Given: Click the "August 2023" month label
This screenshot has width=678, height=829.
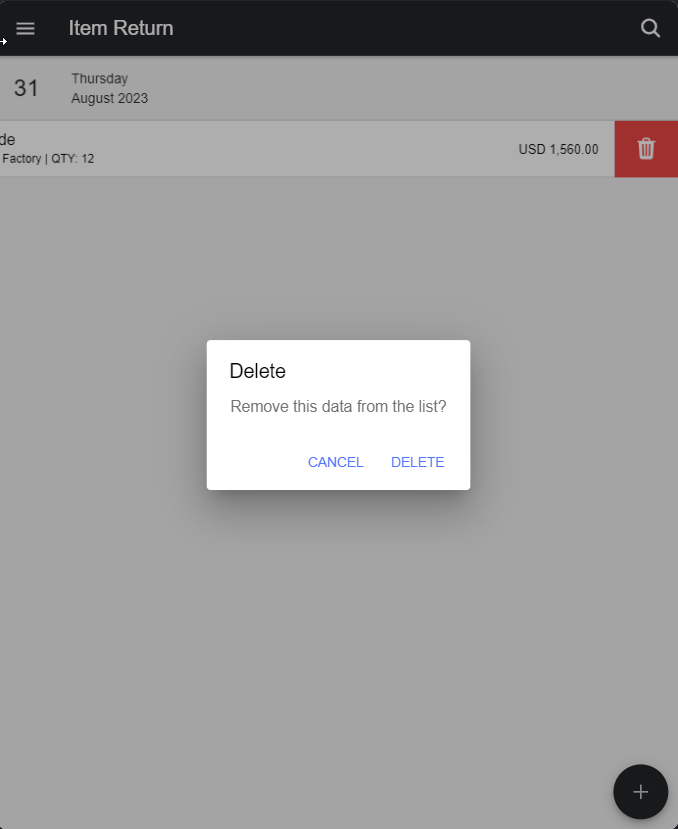Looking at the screenshot, I should pos(109,98).
